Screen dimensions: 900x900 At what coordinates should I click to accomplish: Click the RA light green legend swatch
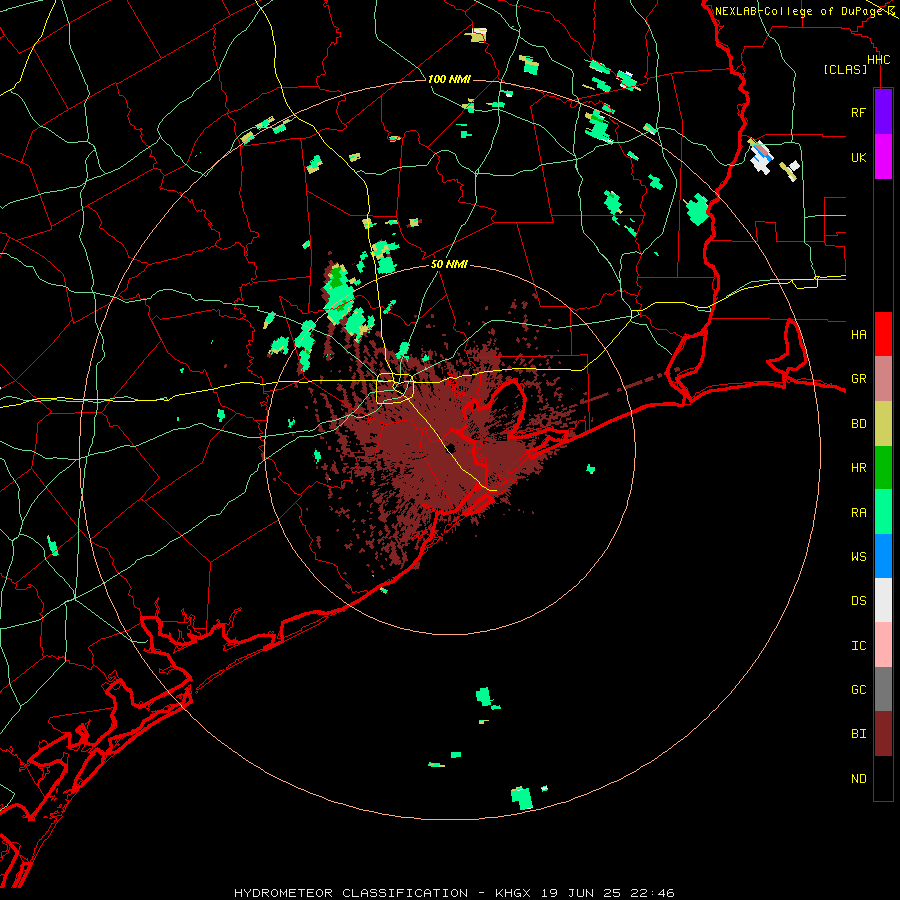(x=883, y=512)
